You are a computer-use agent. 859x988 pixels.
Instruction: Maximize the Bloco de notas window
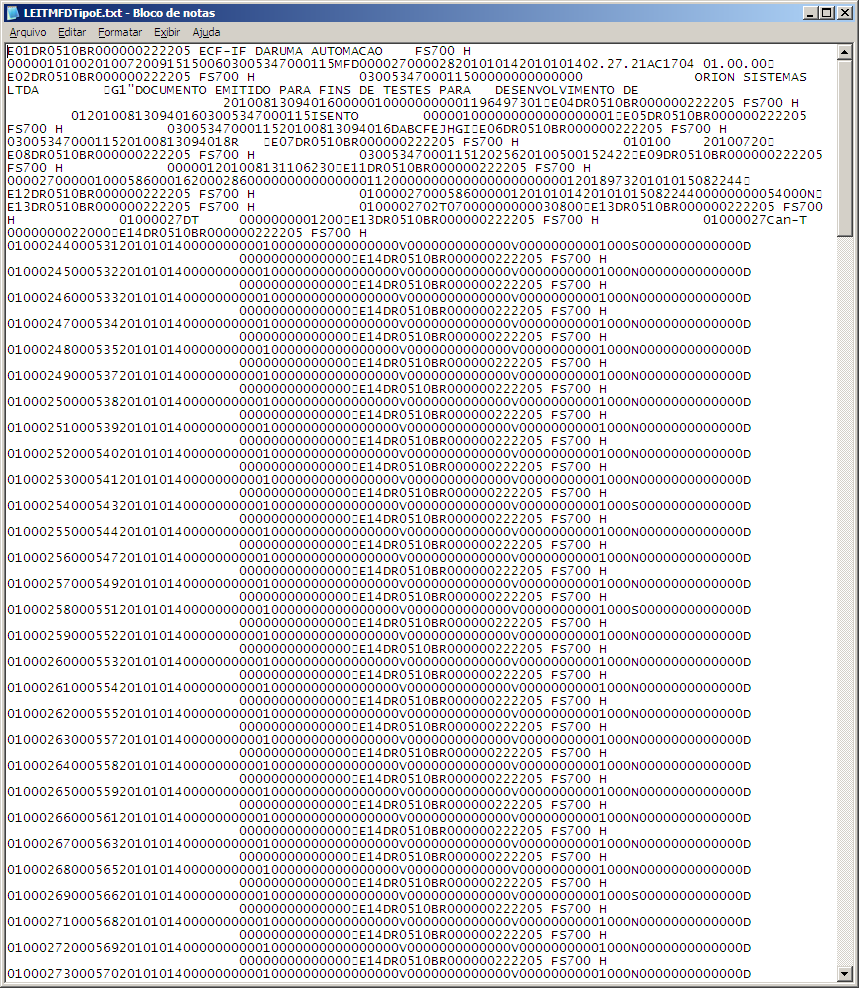826,13
